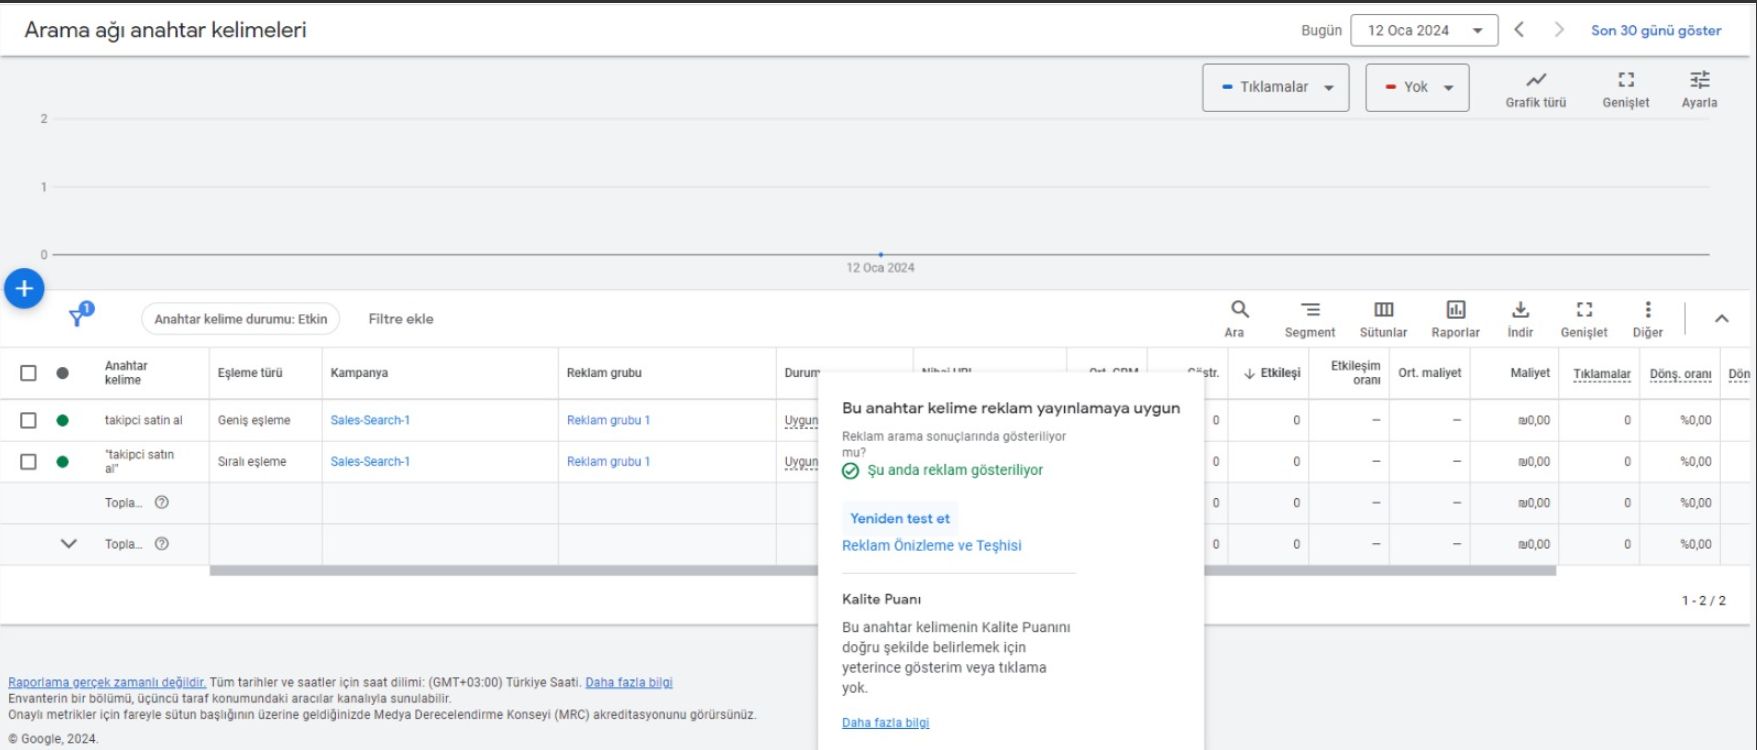Click the status dot column header
The width and height of the screenshot is (1757, 750).
(x=62, y=373)
